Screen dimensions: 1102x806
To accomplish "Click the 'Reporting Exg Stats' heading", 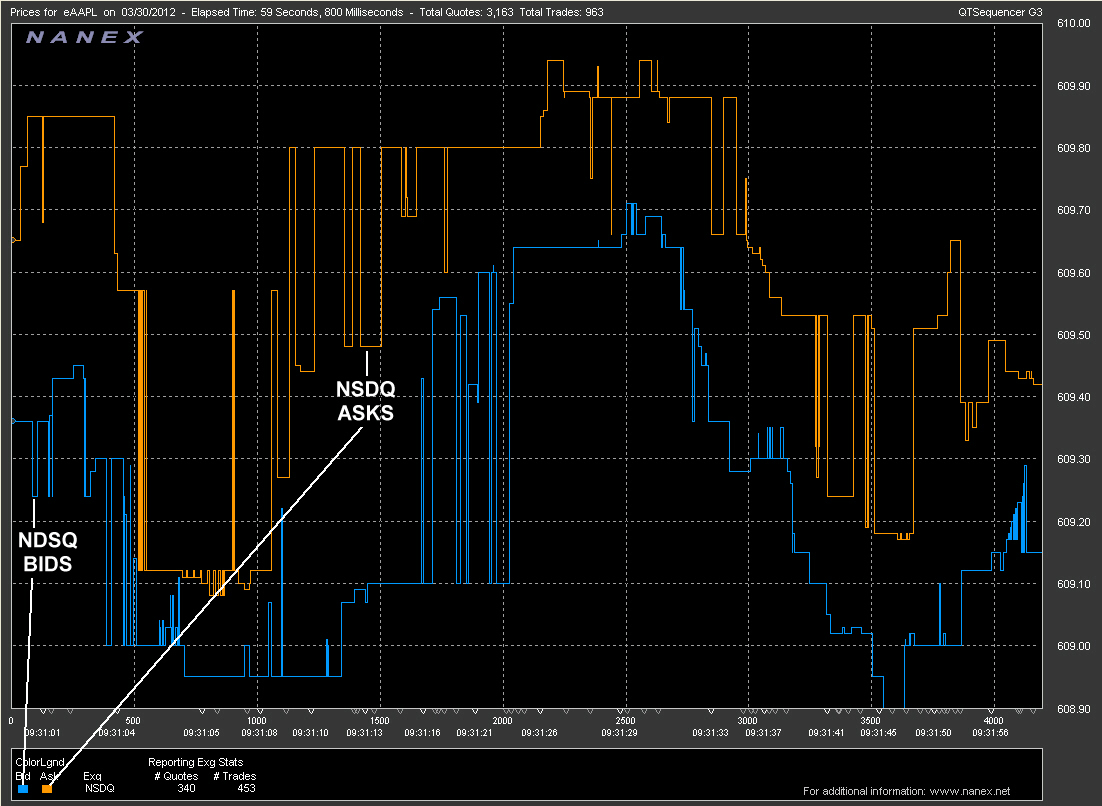I will tap(195, 762).
